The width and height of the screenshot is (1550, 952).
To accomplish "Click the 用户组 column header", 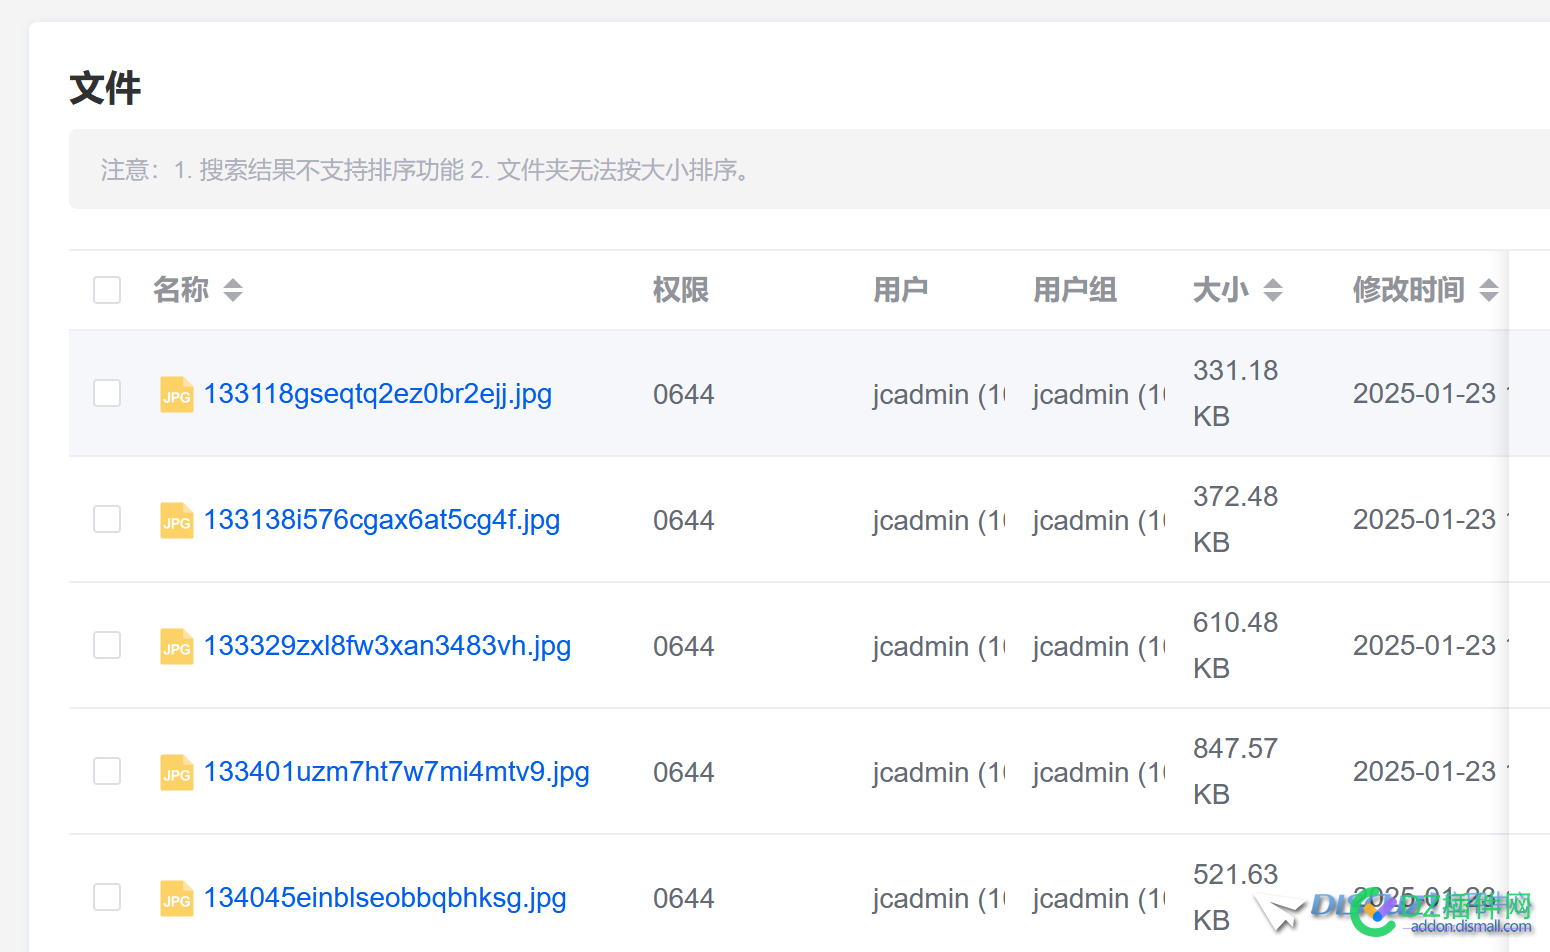I will [x=1075, y=290].
